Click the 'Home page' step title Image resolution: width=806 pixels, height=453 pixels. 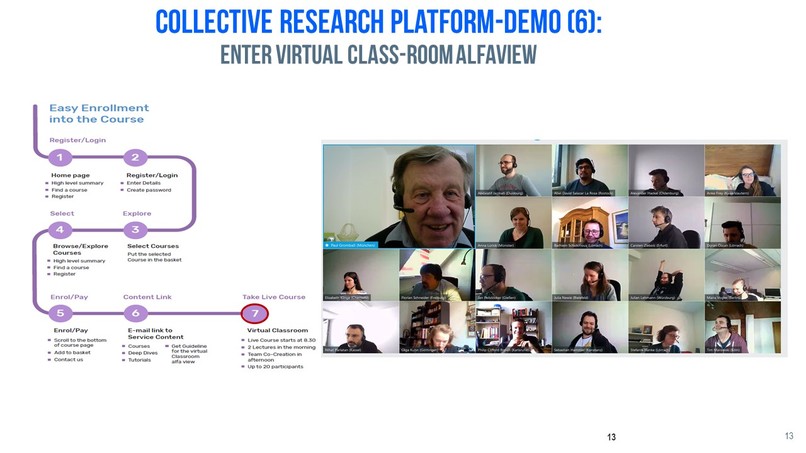coord(70,175)
